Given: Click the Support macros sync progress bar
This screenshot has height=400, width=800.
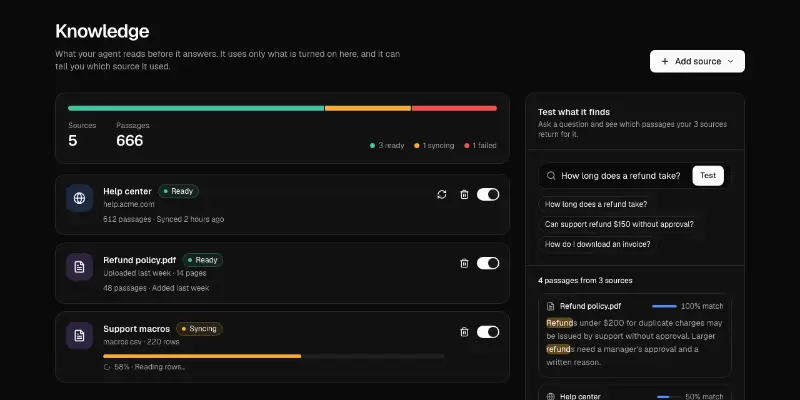Looking at the screenshot, I should point(273,356).
